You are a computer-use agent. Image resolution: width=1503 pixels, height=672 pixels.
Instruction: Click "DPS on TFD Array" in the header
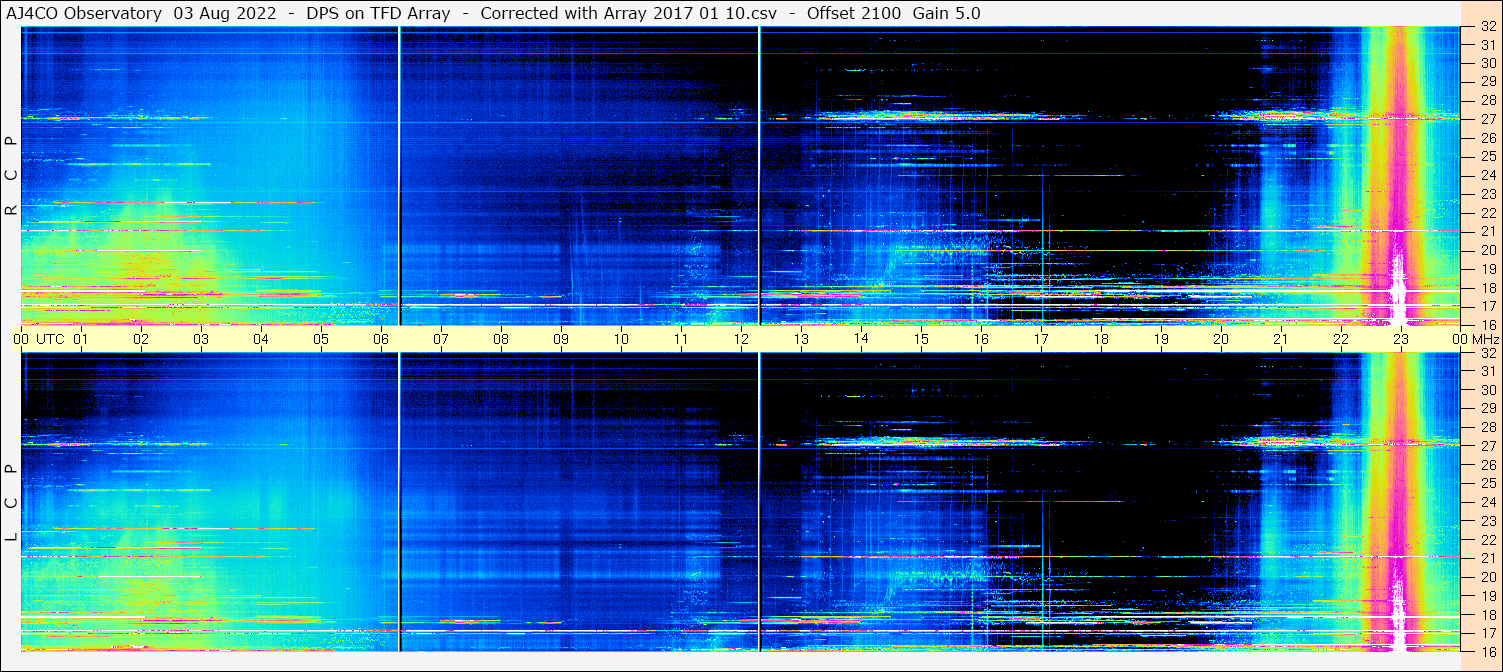(x=380, y=13)
